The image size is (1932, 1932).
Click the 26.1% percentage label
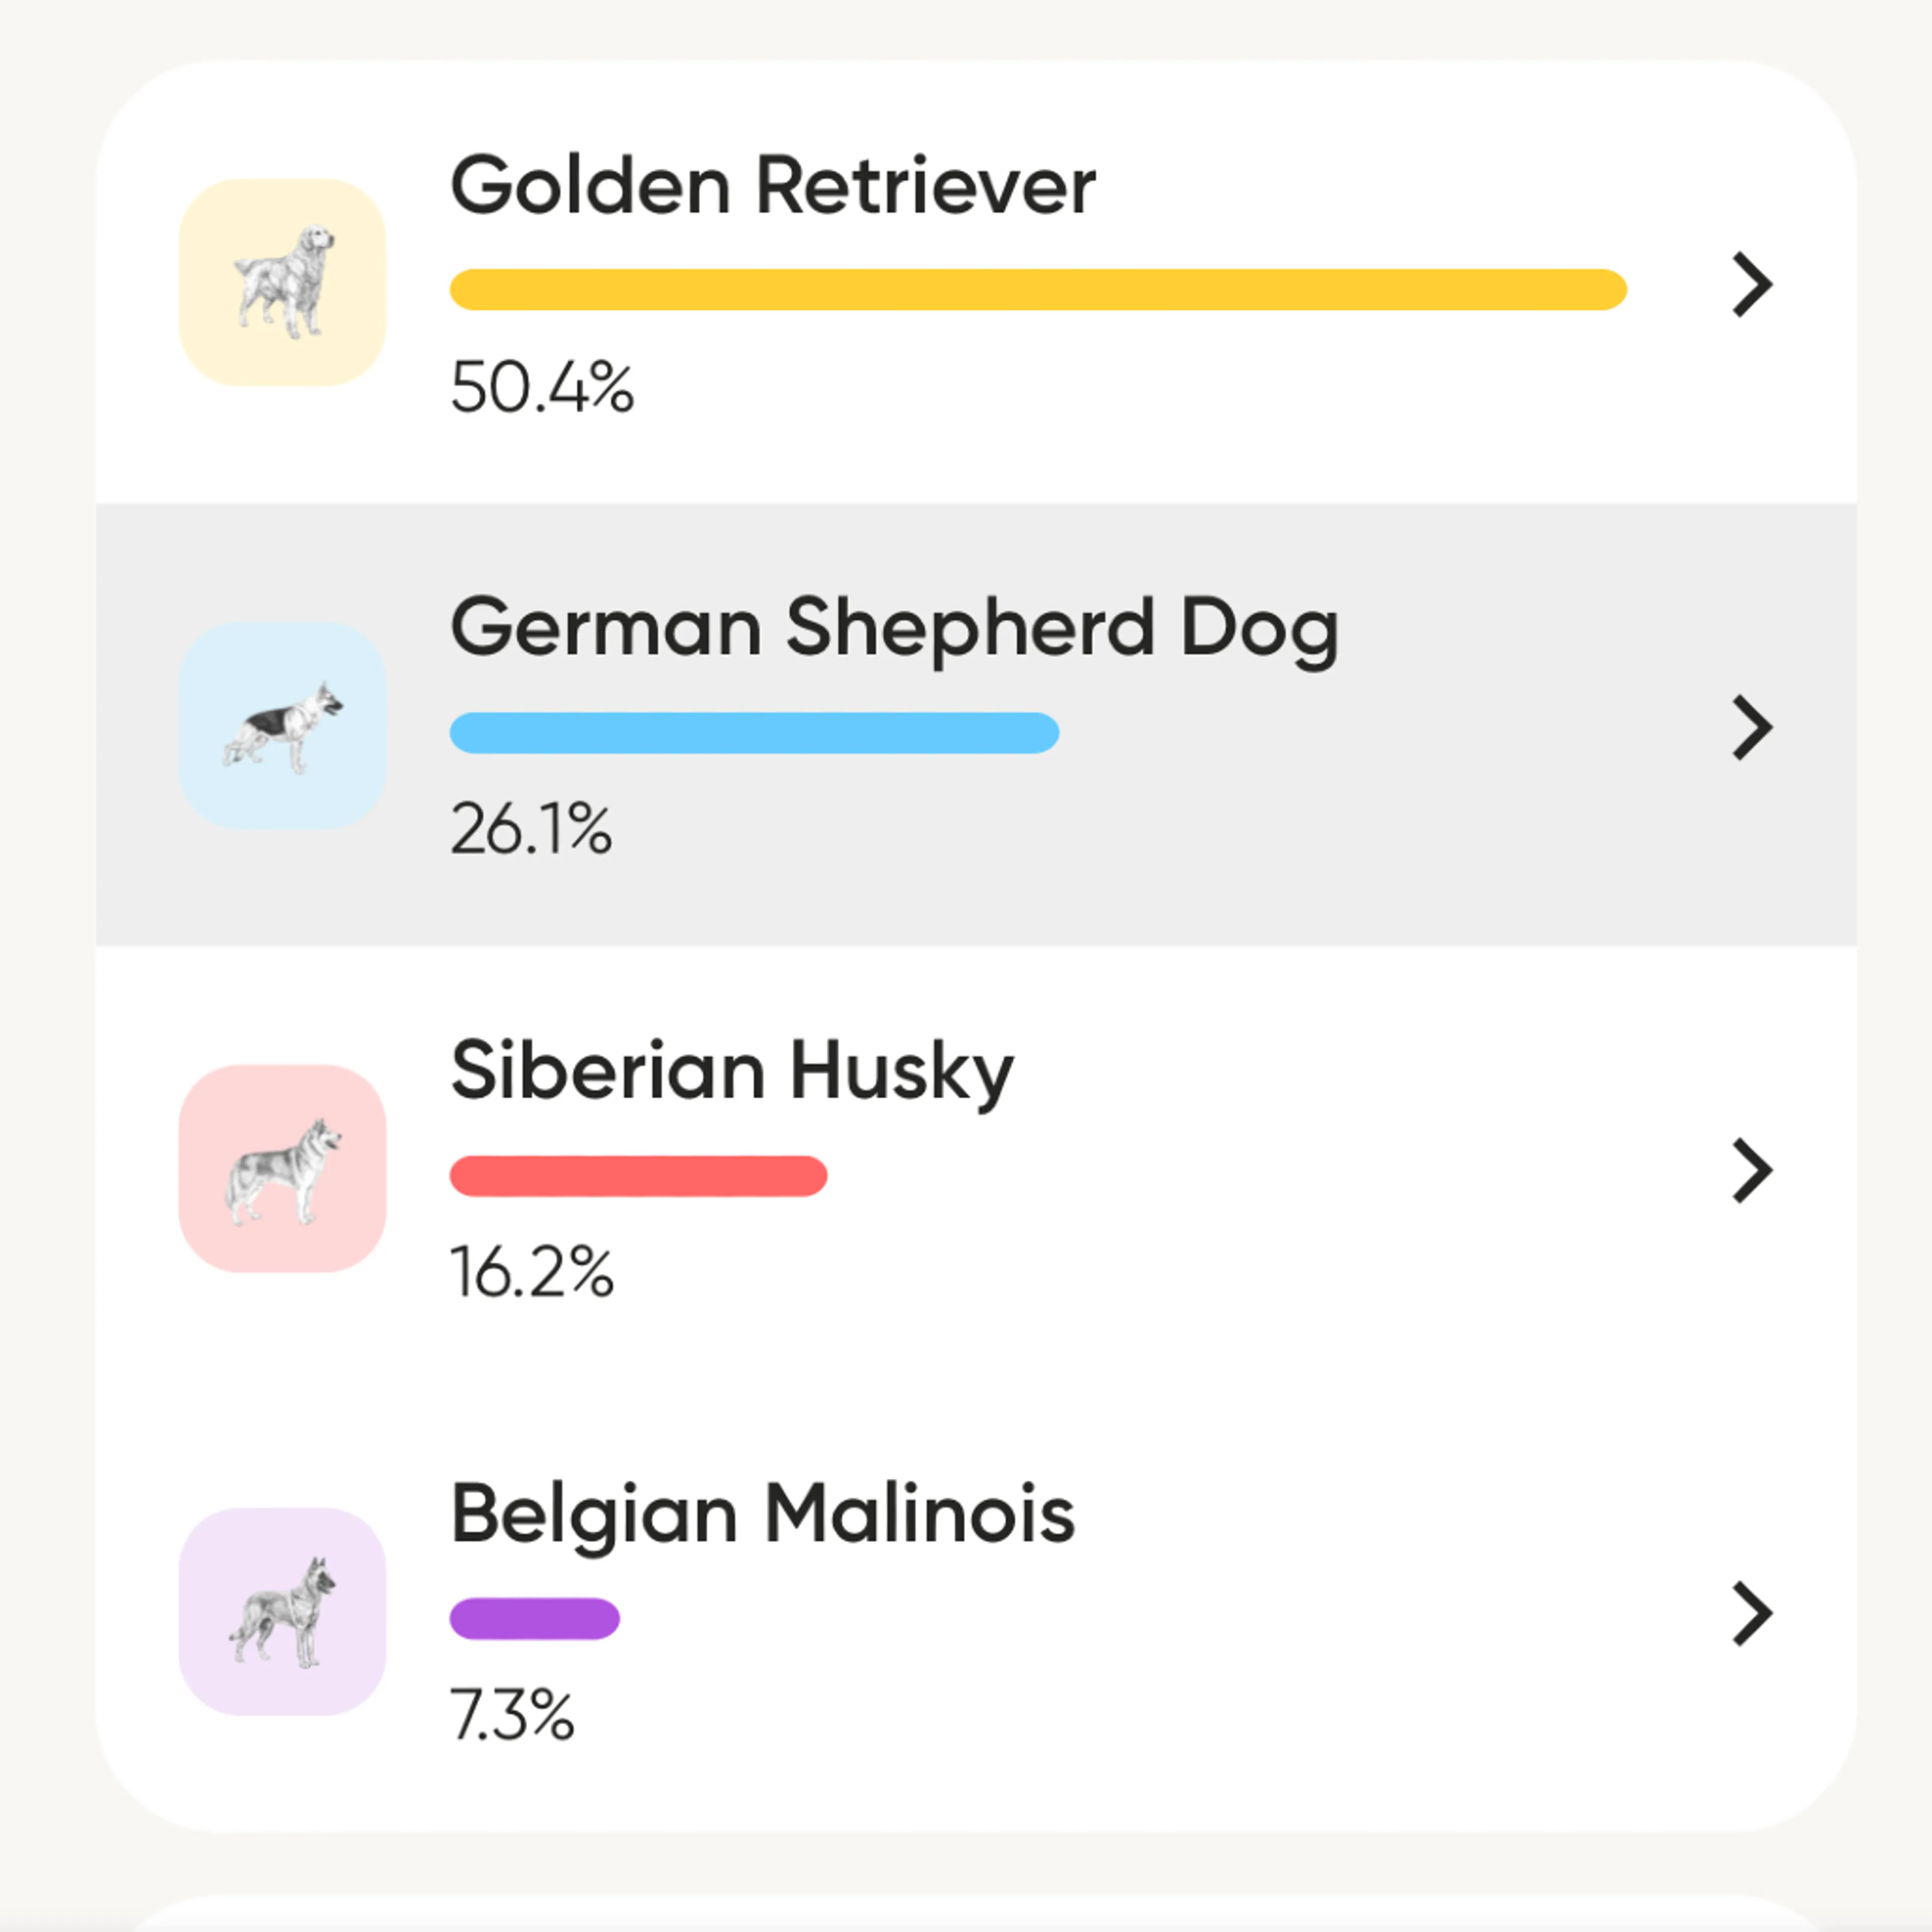pos(531,829)
